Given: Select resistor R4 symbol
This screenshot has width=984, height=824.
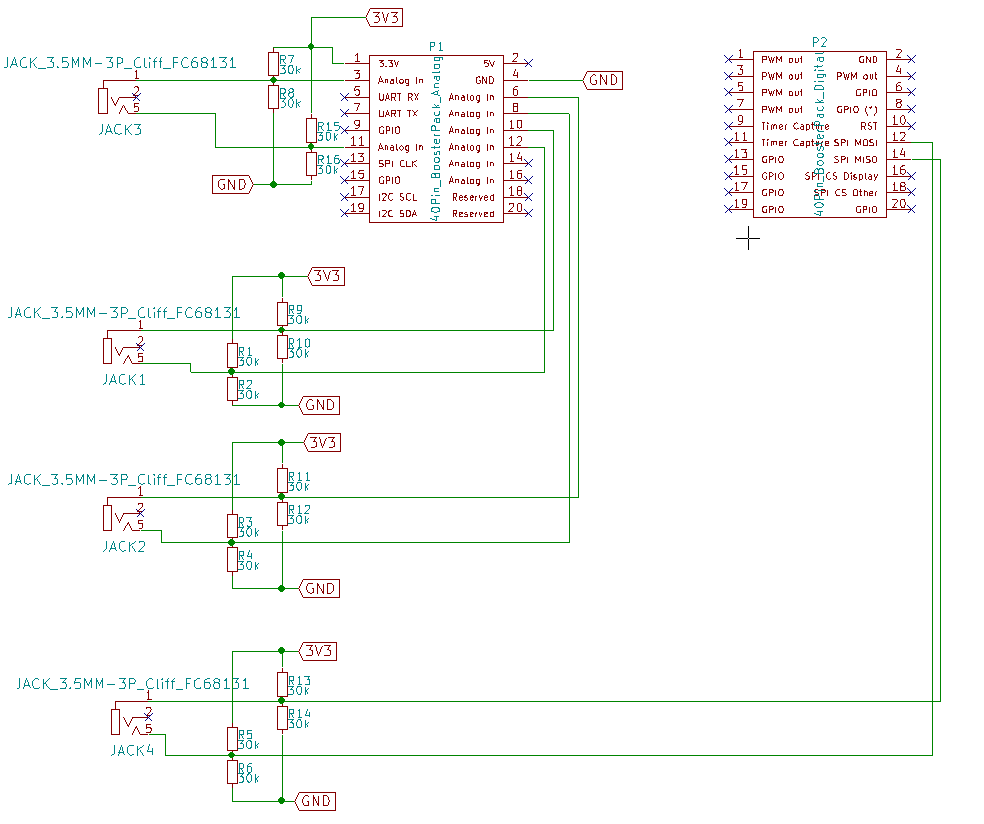Looking at the screenshot, I should [x=232, y=559].
